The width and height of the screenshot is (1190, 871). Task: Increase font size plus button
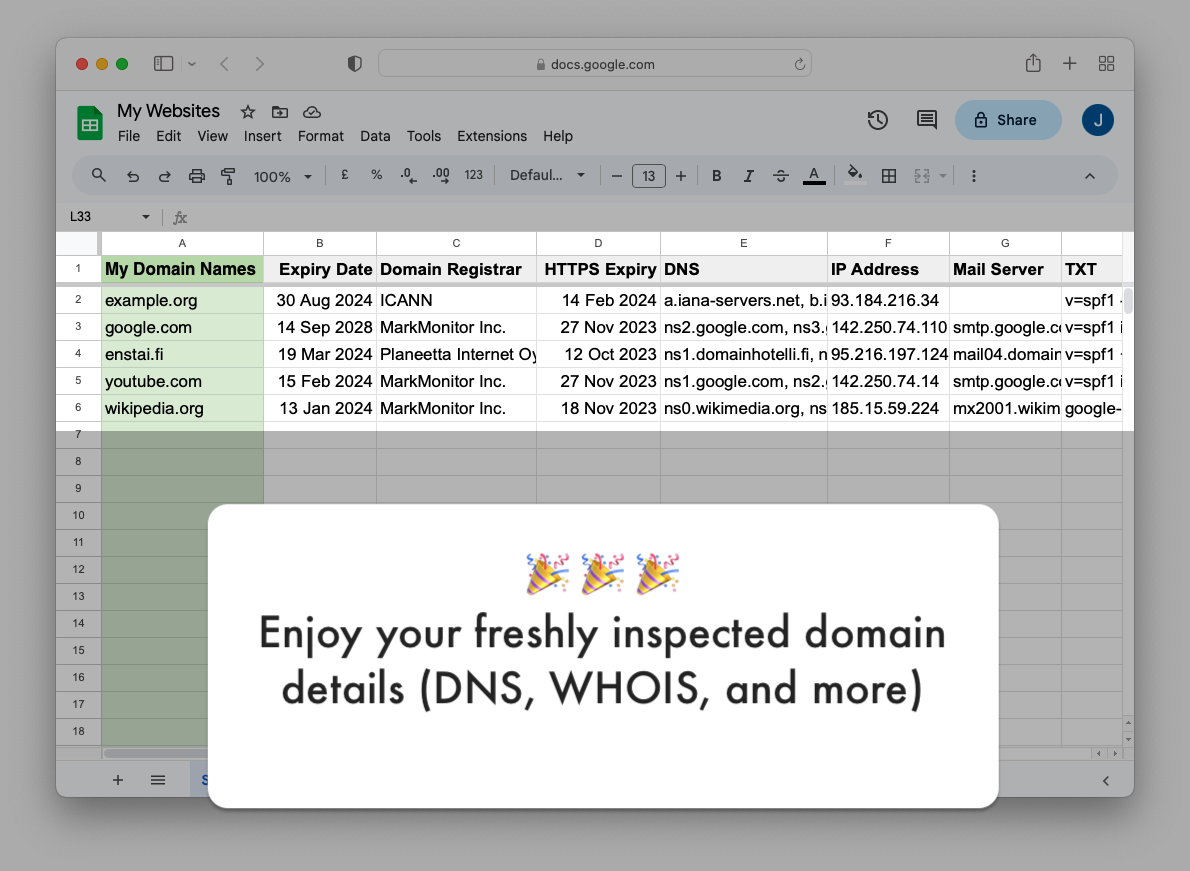pos(681,176)
